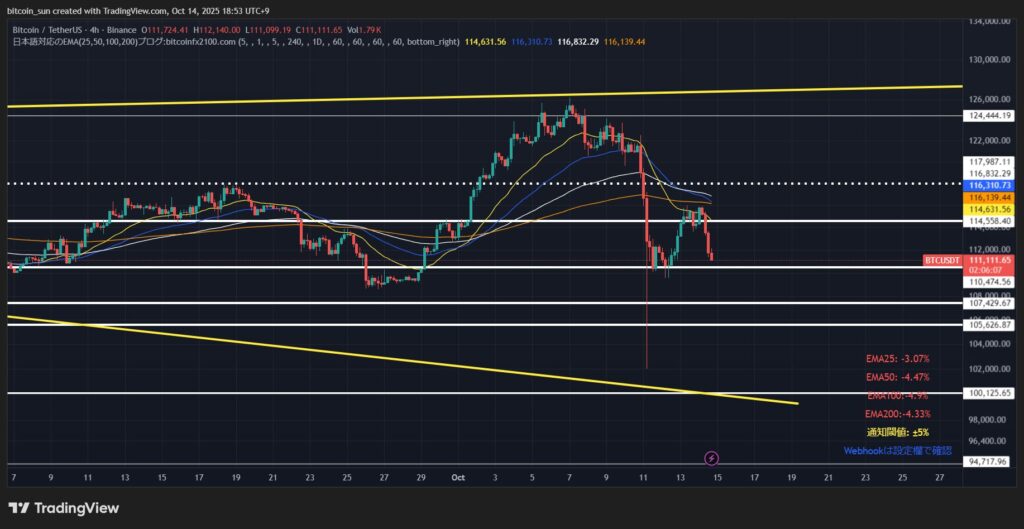Select the 110,474.56 horizontal line label

tap(991, 283)
